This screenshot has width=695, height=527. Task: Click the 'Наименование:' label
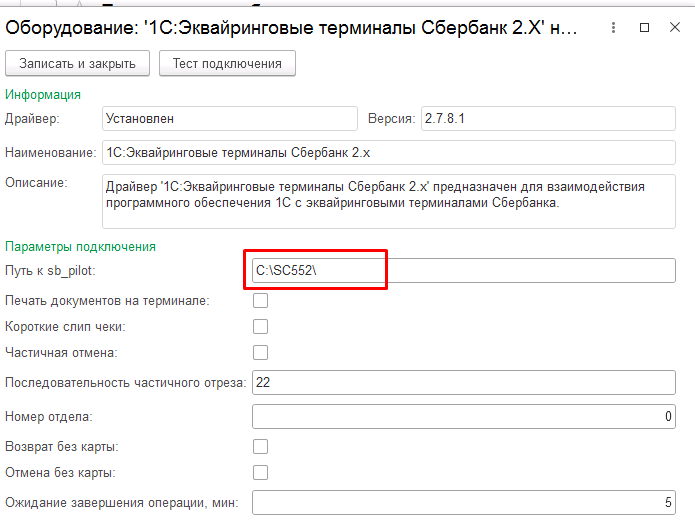[51, 152]
